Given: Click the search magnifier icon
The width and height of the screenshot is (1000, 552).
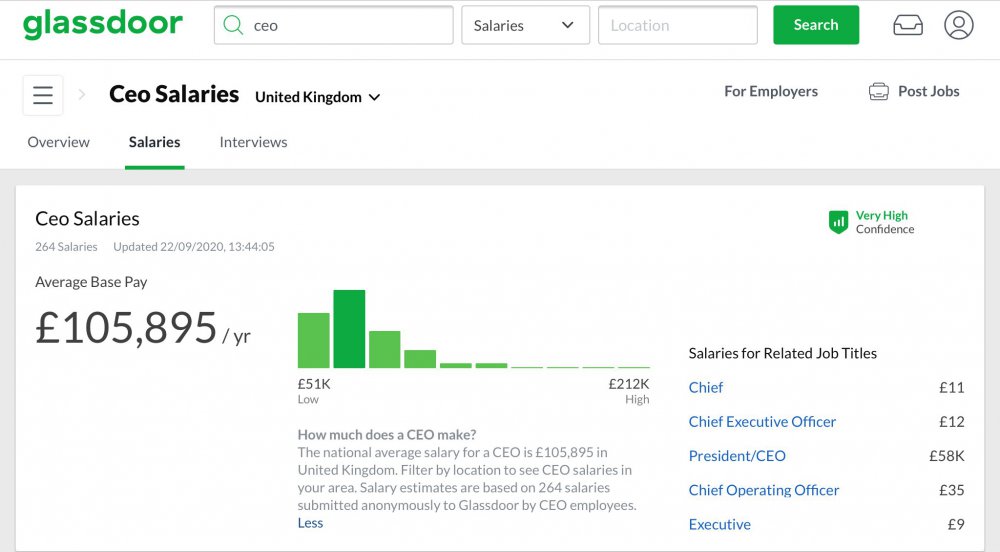Looking at the screenshot, I should coord(233,26).
